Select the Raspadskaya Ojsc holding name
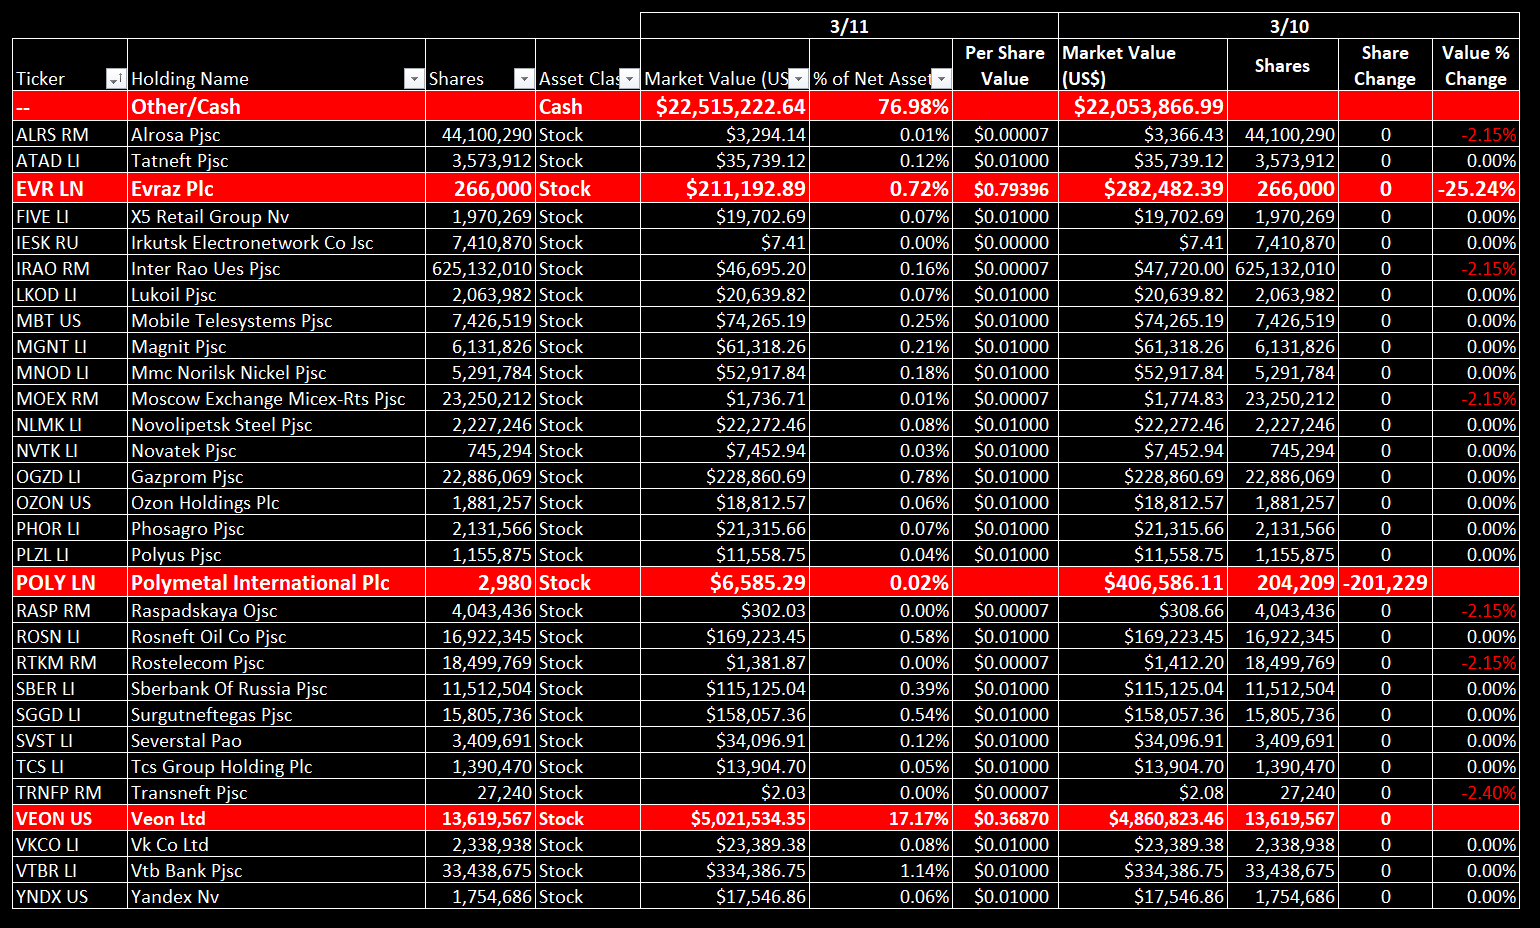The width and height of the screenshot is (1540, 928). pos(277,611)
